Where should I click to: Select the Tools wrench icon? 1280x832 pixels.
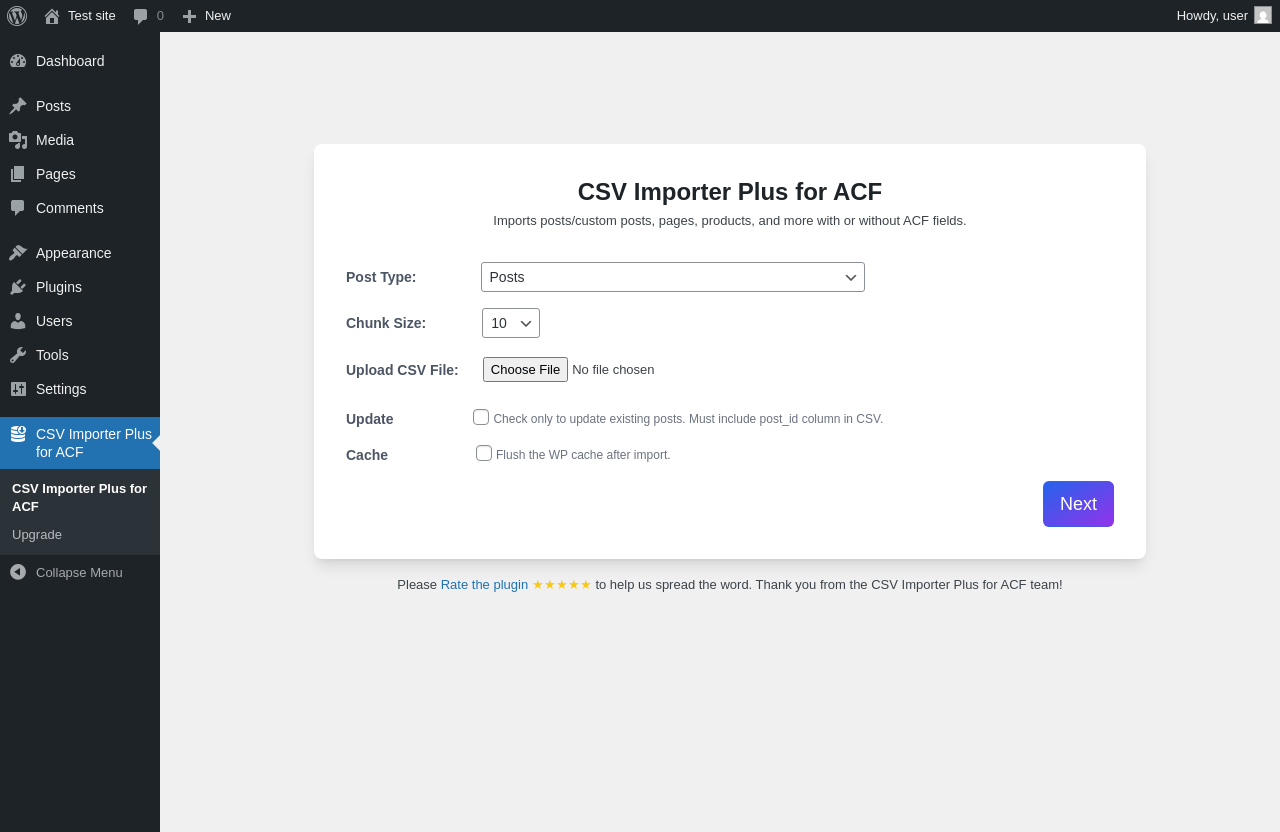click(18, 355)
